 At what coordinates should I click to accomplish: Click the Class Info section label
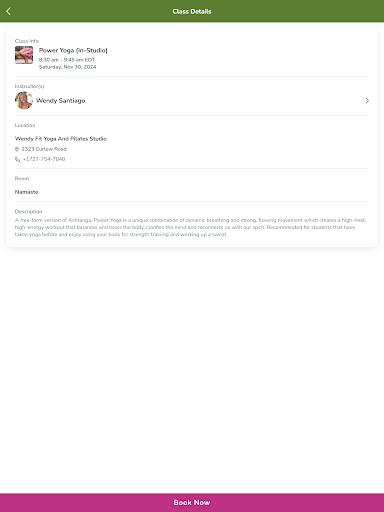click(x=27, y=41)
